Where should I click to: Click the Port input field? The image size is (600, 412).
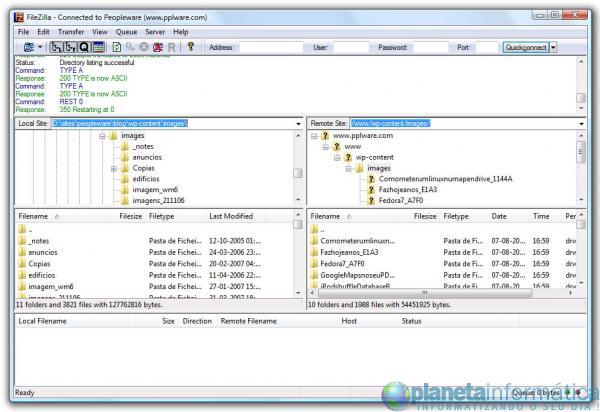[x=487, y=47]
